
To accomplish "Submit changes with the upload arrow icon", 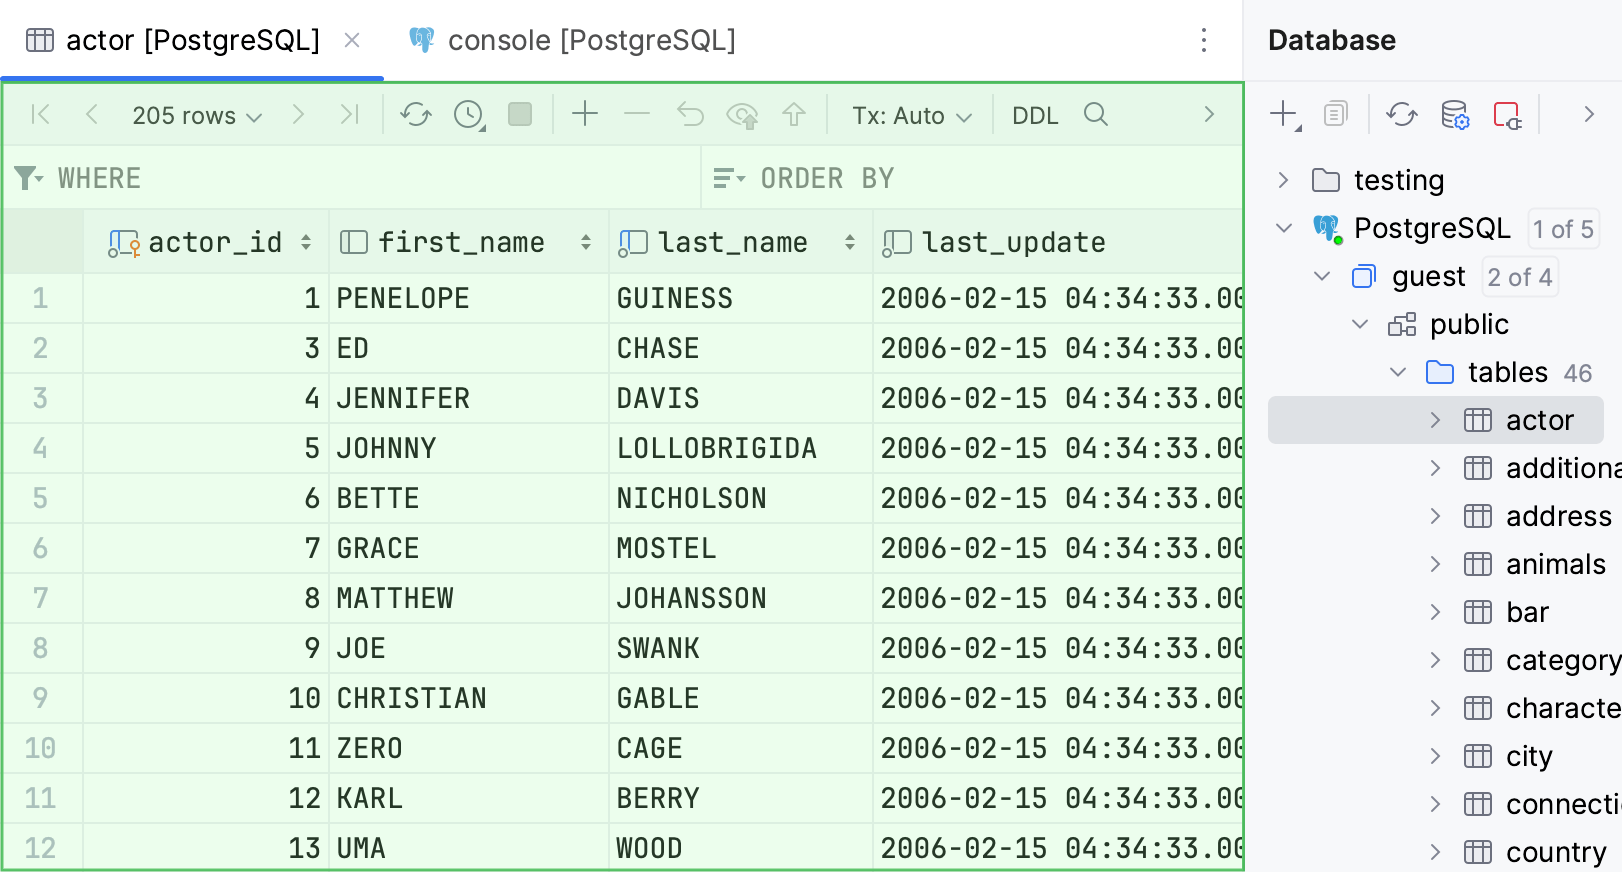I will [x=793, y=115].
